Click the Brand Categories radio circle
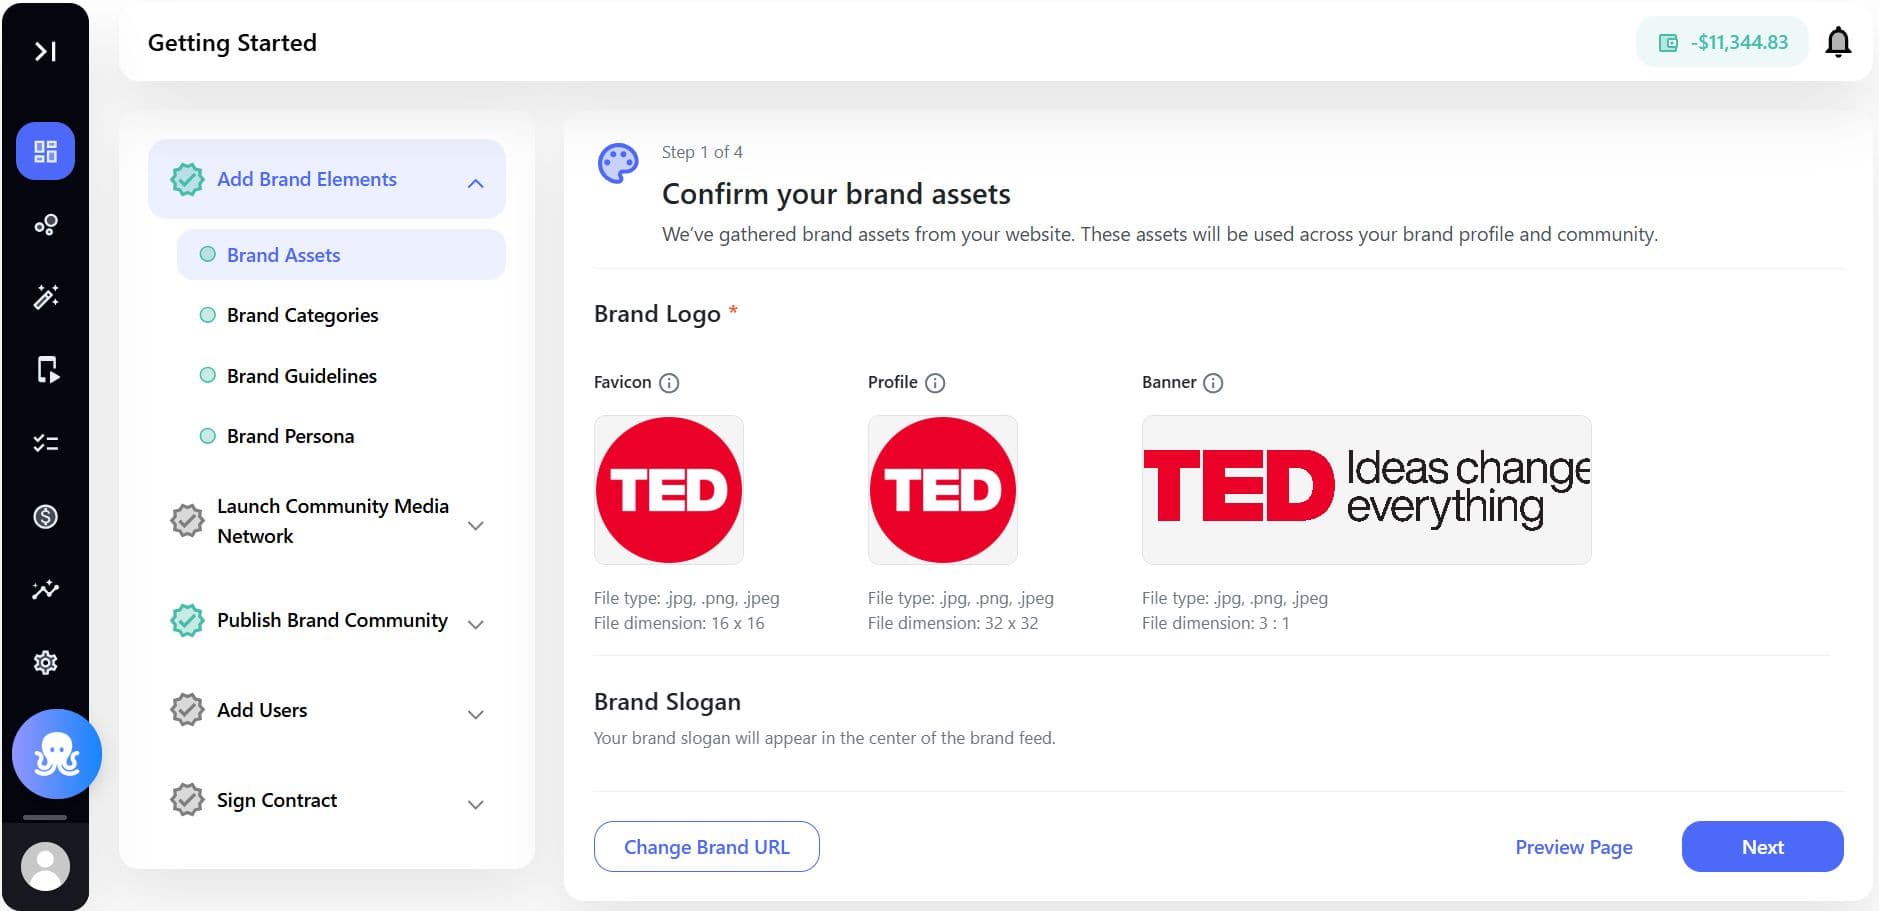 208,315
